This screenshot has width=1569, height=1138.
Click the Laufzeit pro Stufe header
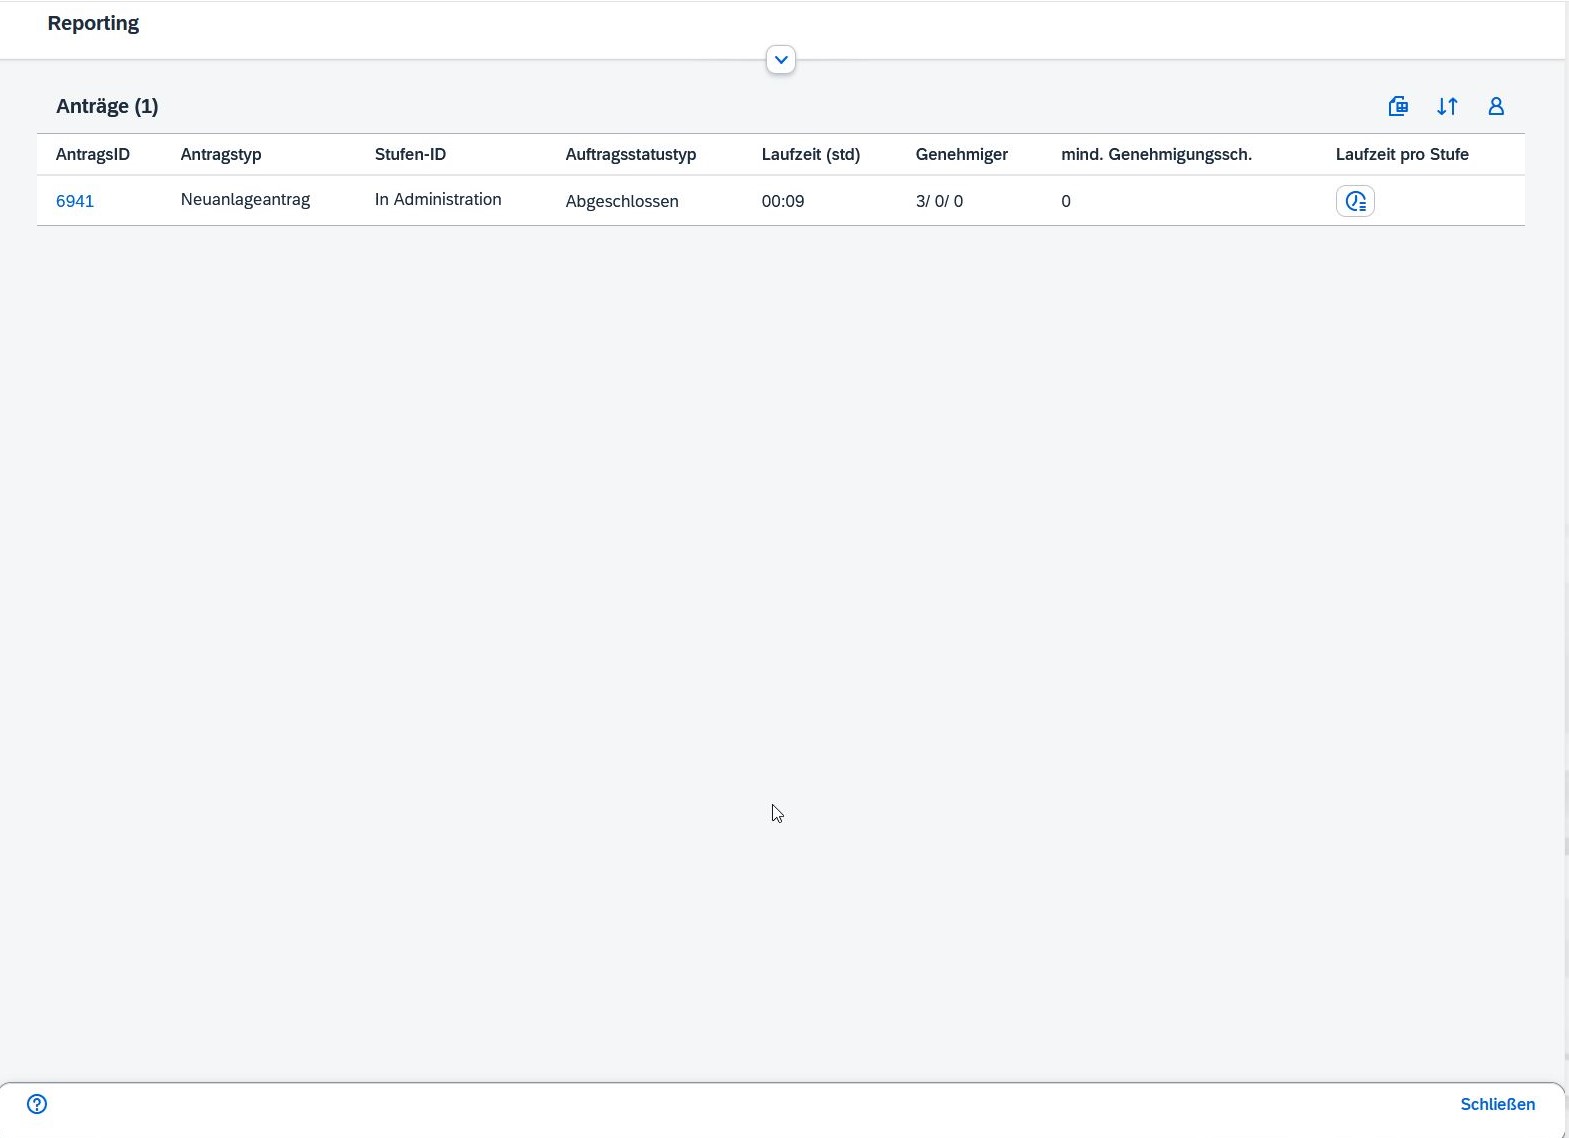point(1401,154)
